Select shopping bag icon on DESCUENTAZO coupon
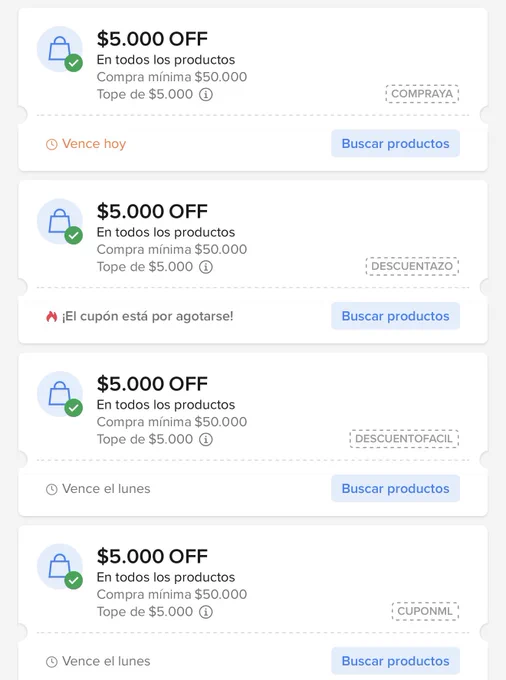 pos(60,222)
